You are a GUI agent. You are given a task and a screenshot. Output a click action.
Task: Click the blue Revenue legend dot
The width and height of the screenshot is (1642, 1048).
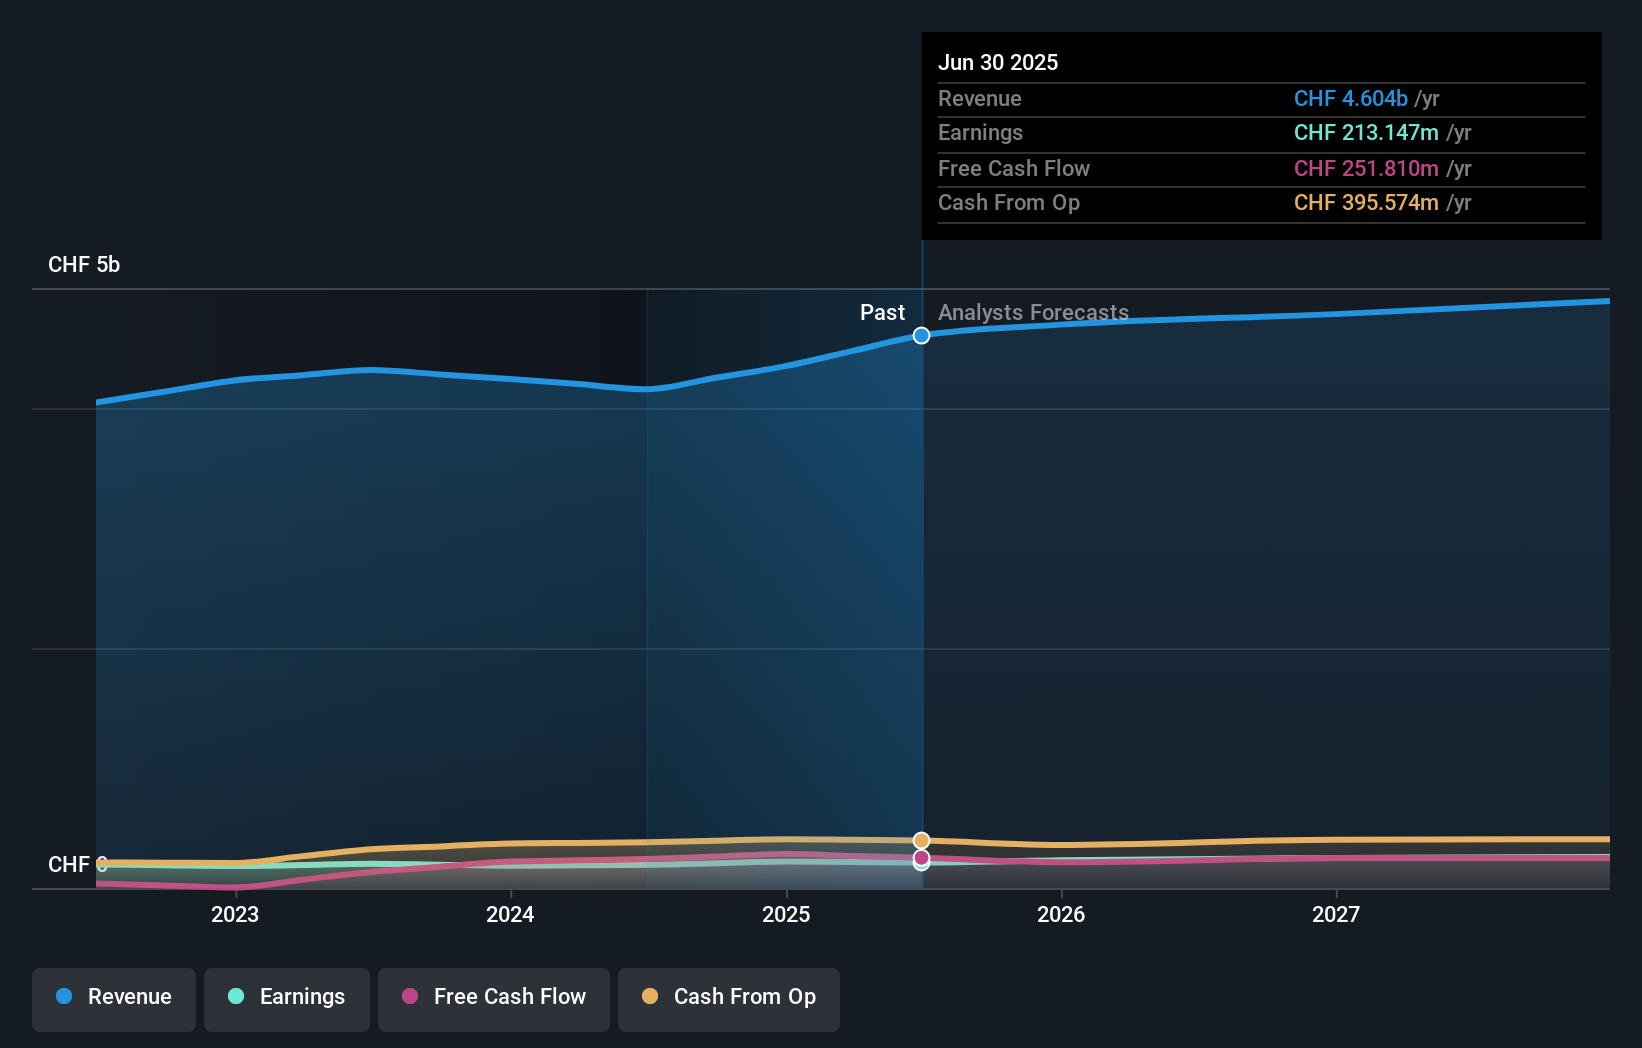[x=66, y=997]
